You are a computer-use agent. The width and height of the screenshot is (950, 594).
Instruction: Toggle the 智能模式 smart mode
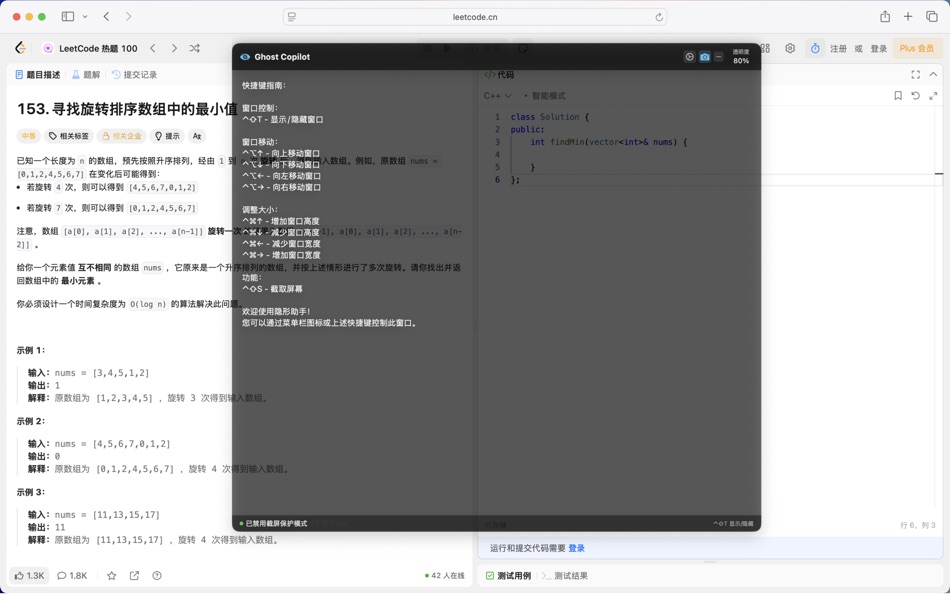(544, 96)
